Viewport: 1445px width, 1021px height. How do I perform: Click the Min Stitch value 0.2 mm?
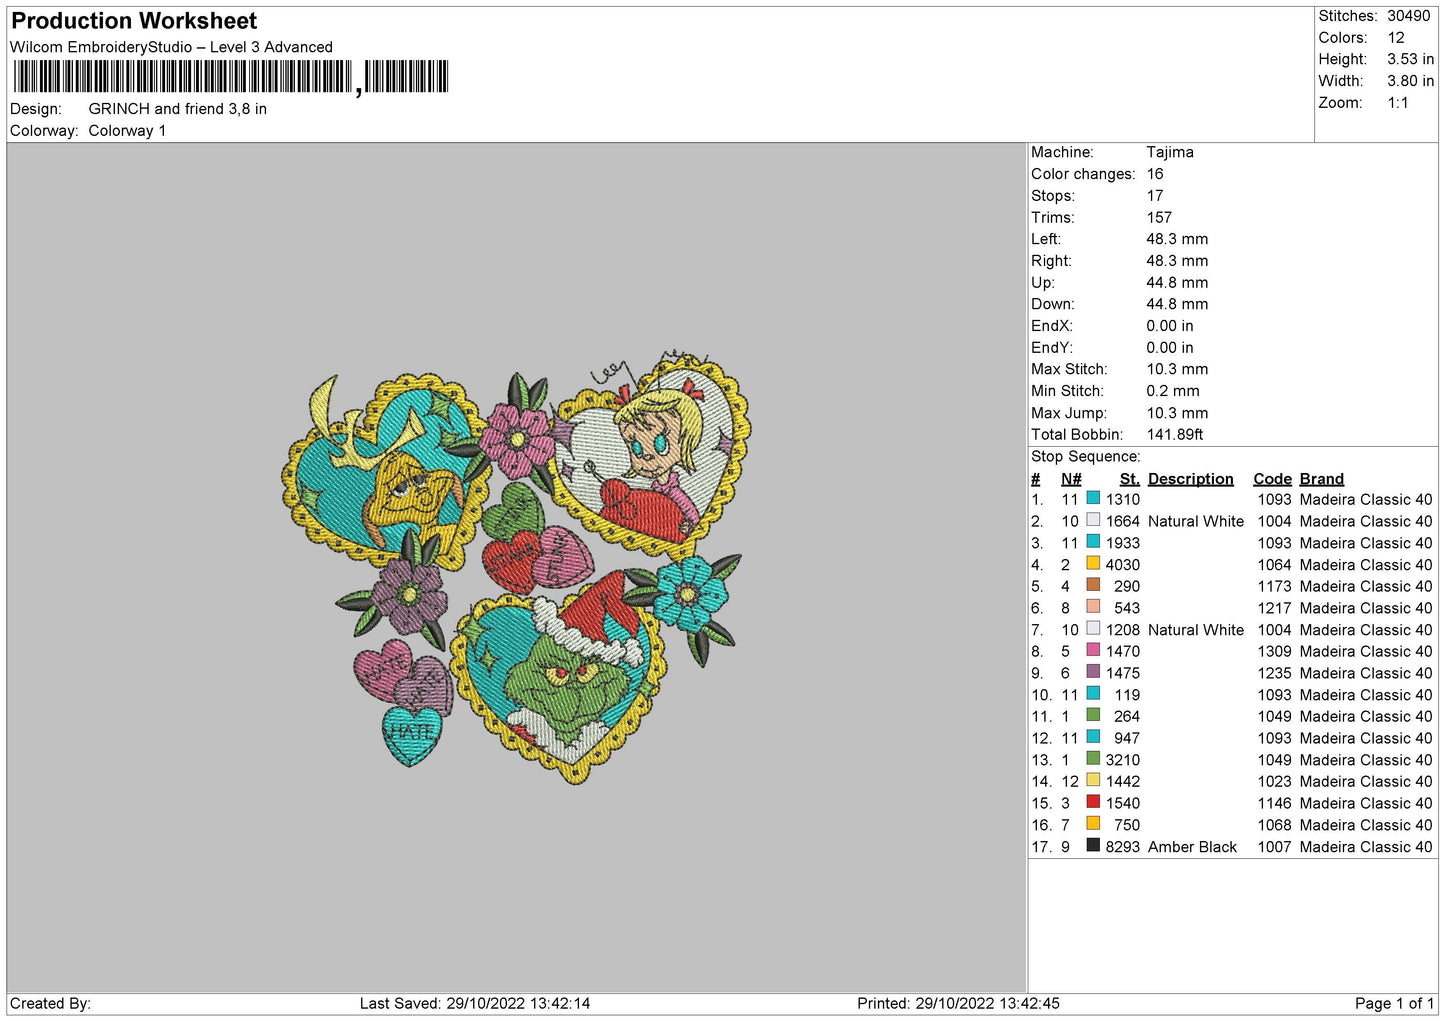point(1173,391)
